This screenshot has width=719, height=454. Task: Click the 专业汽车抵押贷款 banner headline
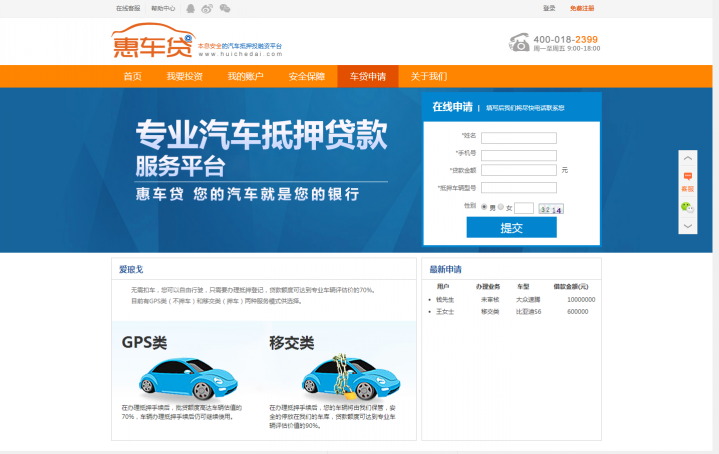pyautogui.click(x=262, y=134)
